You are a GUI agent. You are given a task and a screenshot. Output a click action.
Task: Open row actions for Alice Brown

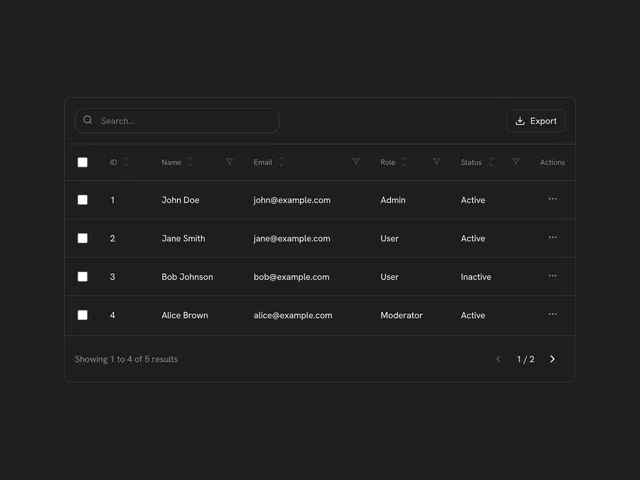click(x=552, y=314)
